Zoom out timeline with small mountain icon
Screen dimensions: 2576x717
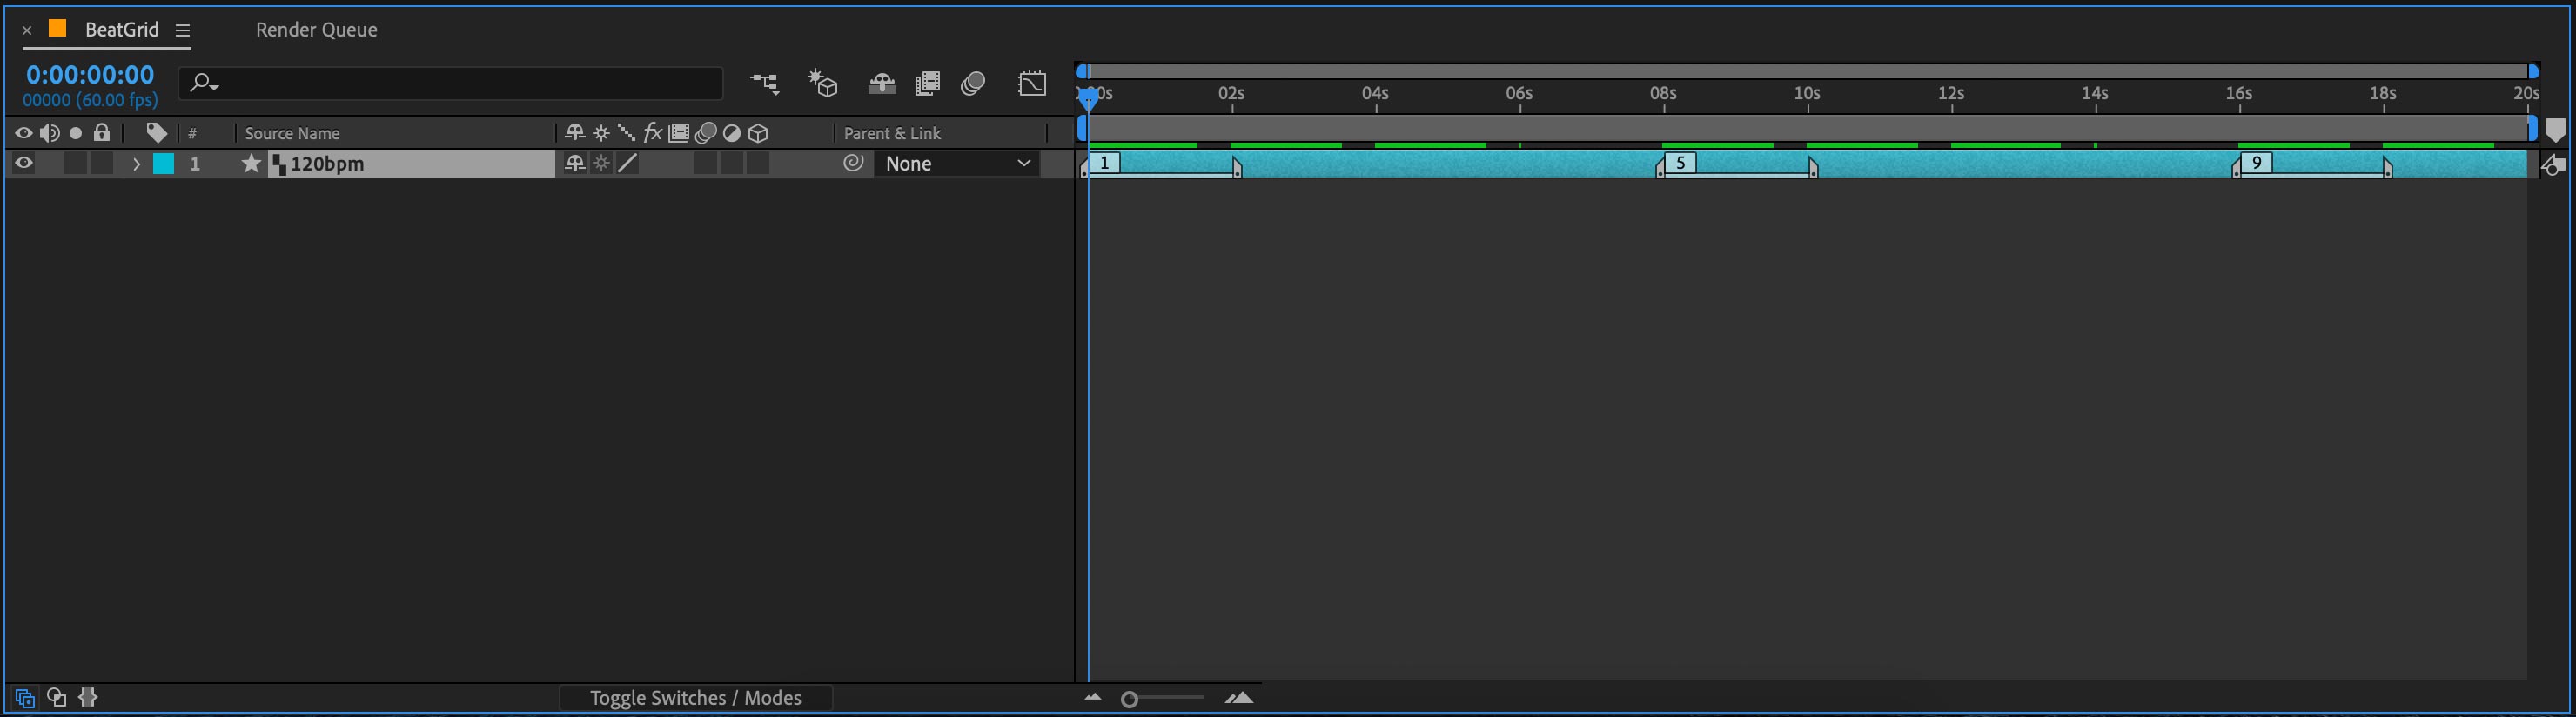tap(1093, 697)
